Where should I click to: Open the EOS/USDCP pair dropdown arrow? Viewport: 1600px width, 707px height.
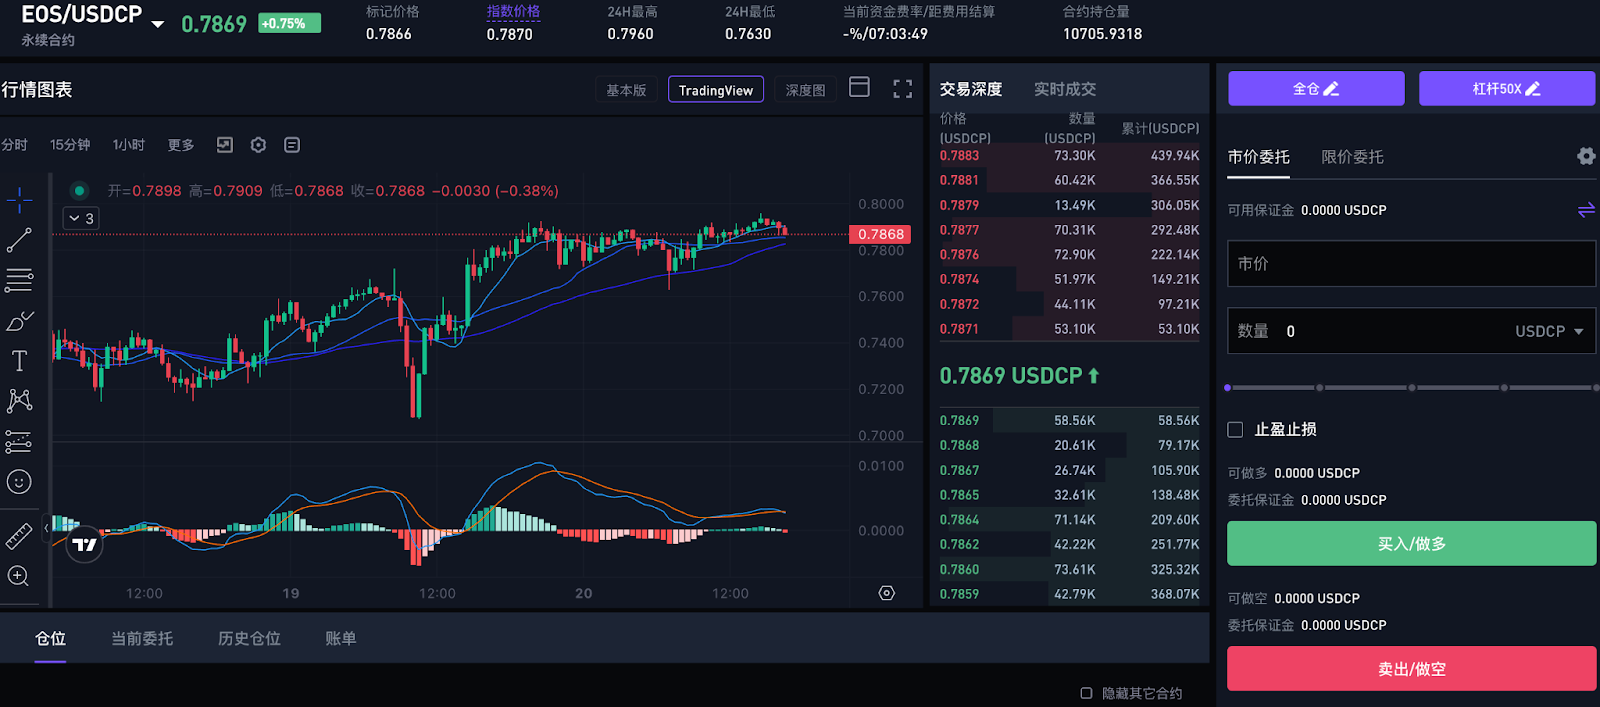(158, 23)
